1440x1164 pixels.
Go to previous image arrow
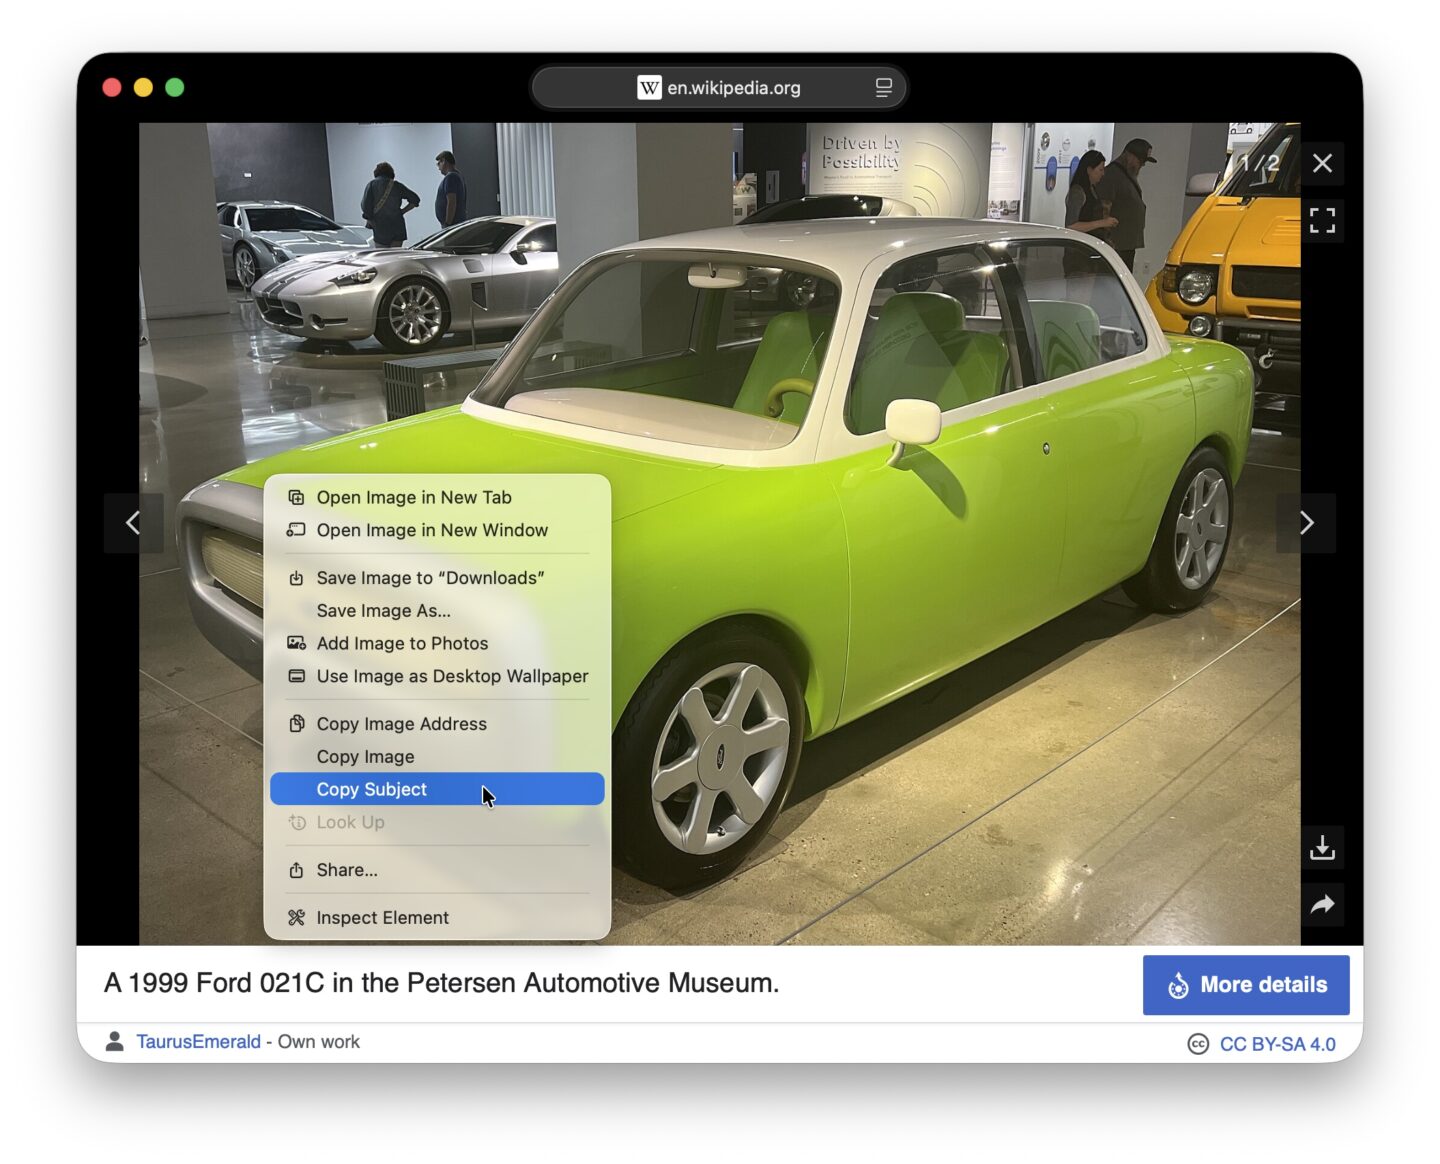[133, 522]
